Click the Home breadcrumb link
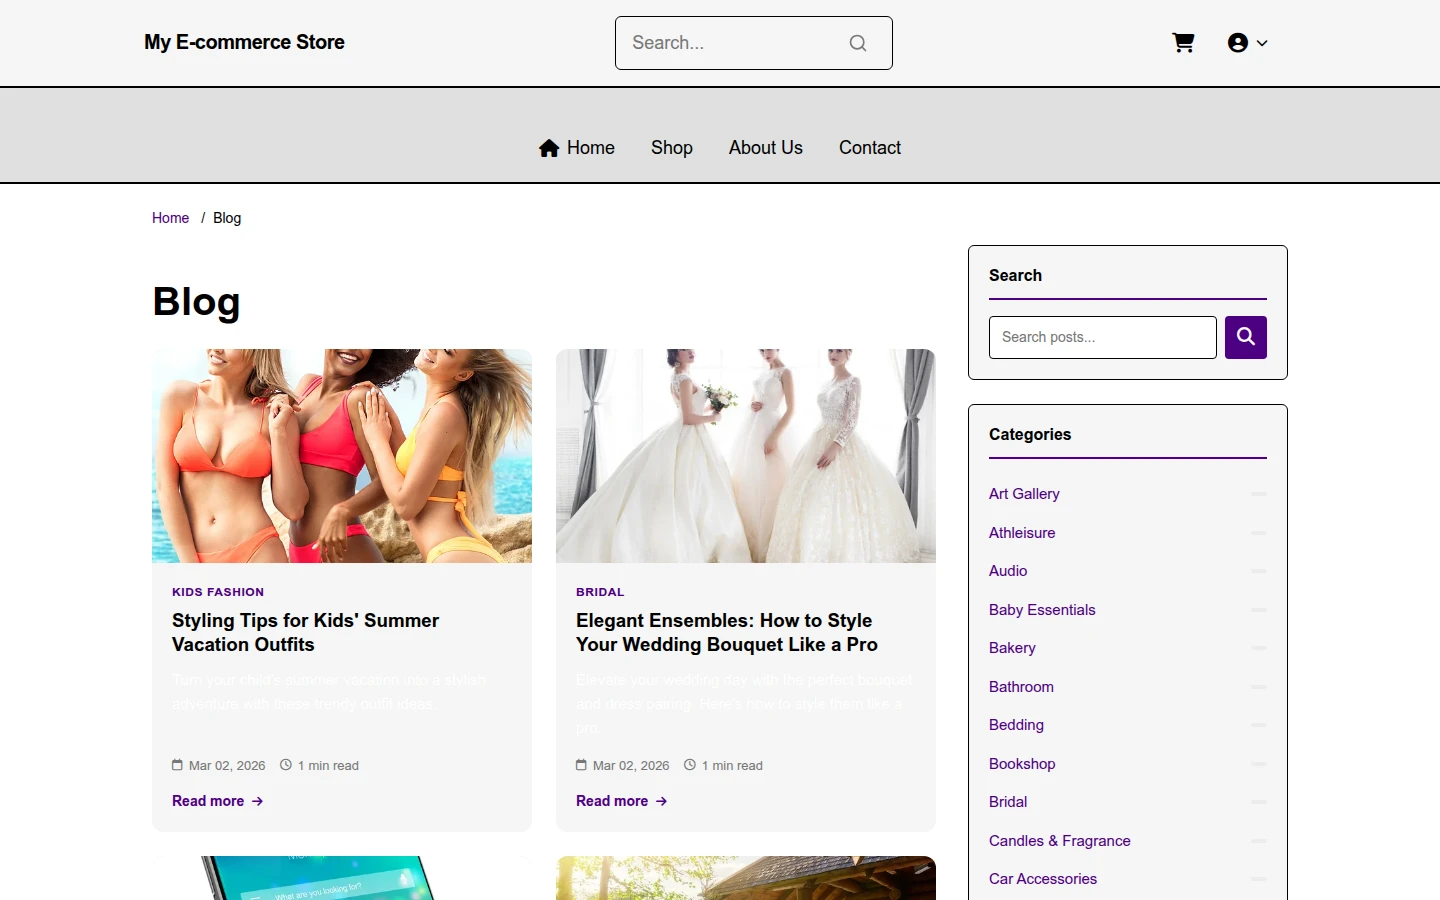This screenshot has height=900, width=1440. 170,218
